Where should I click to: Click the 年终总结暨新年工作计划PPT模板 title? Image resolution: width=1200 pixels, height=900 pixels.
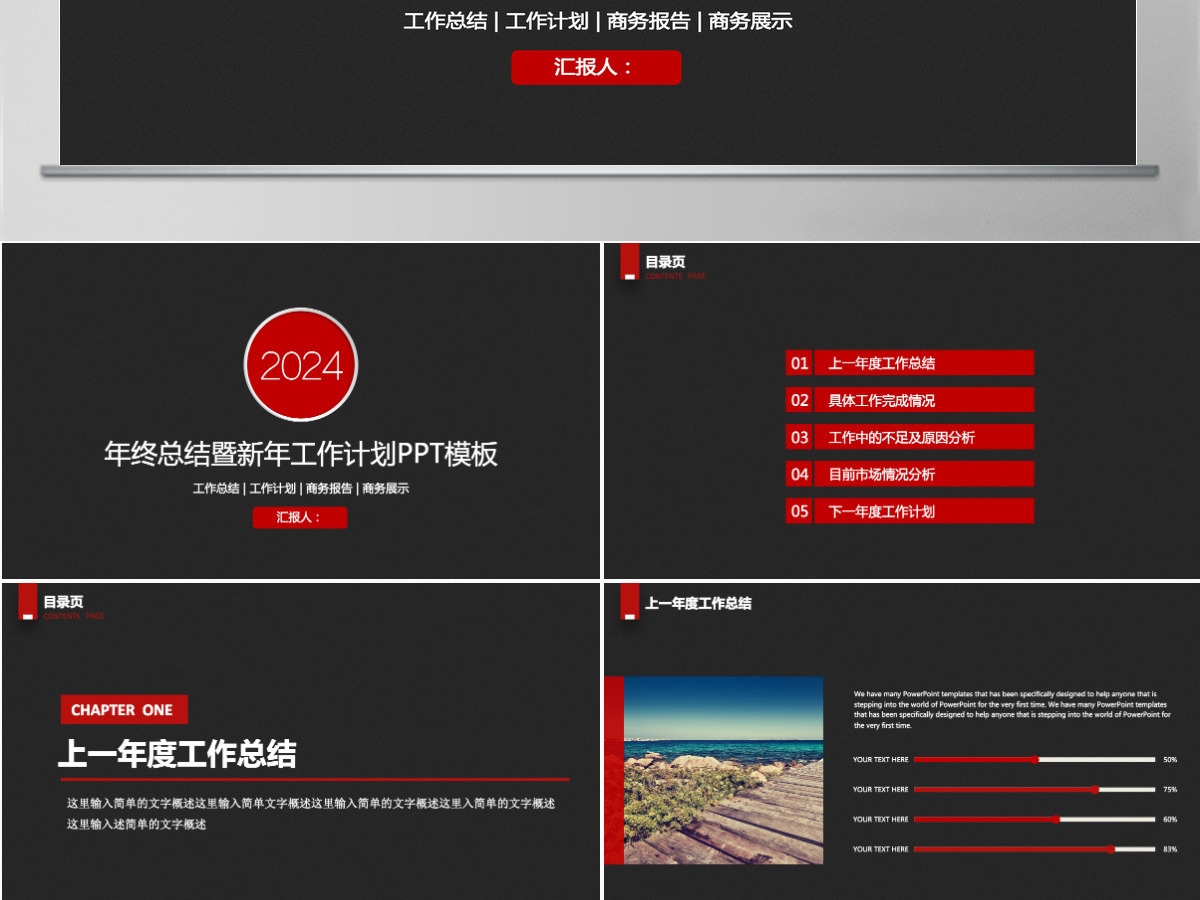click(301, 454)
